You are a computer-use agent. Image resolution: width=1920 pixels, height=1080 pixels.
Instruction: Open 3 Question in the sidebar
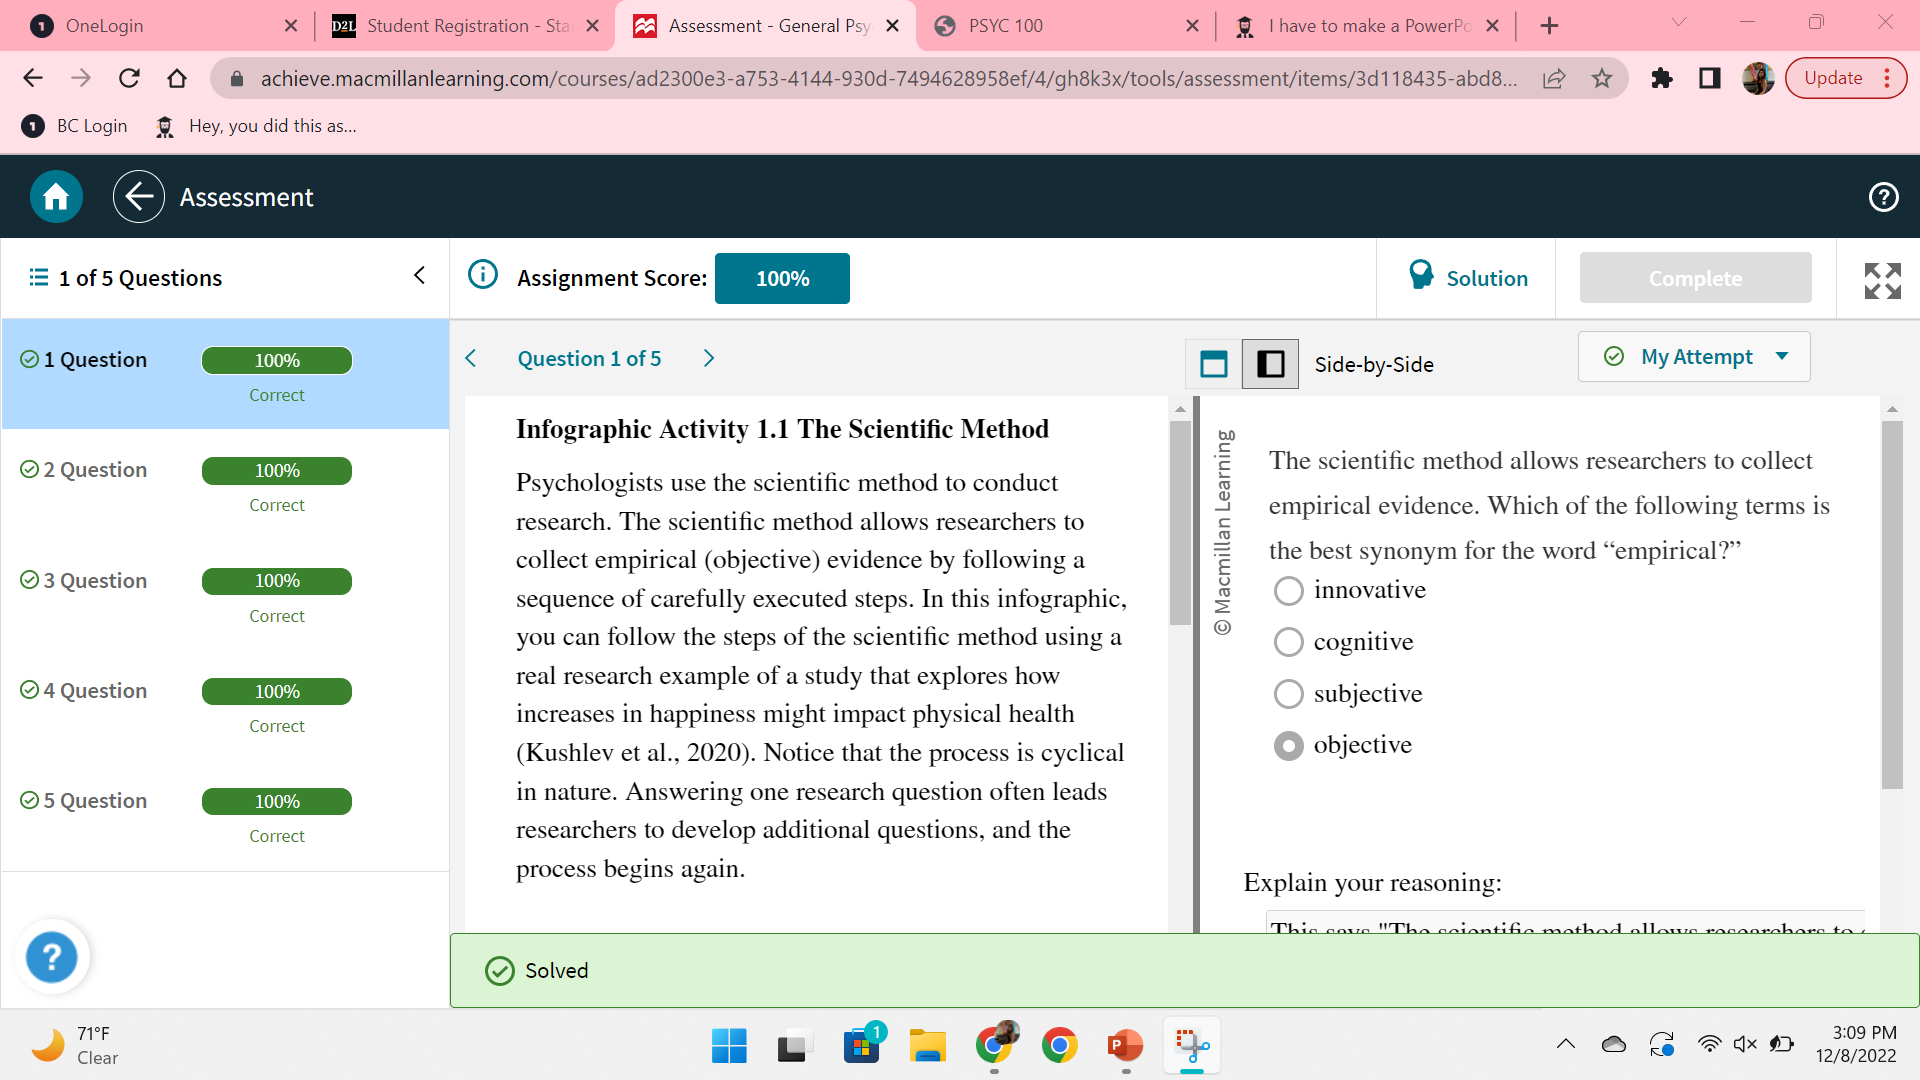[95, 581]
